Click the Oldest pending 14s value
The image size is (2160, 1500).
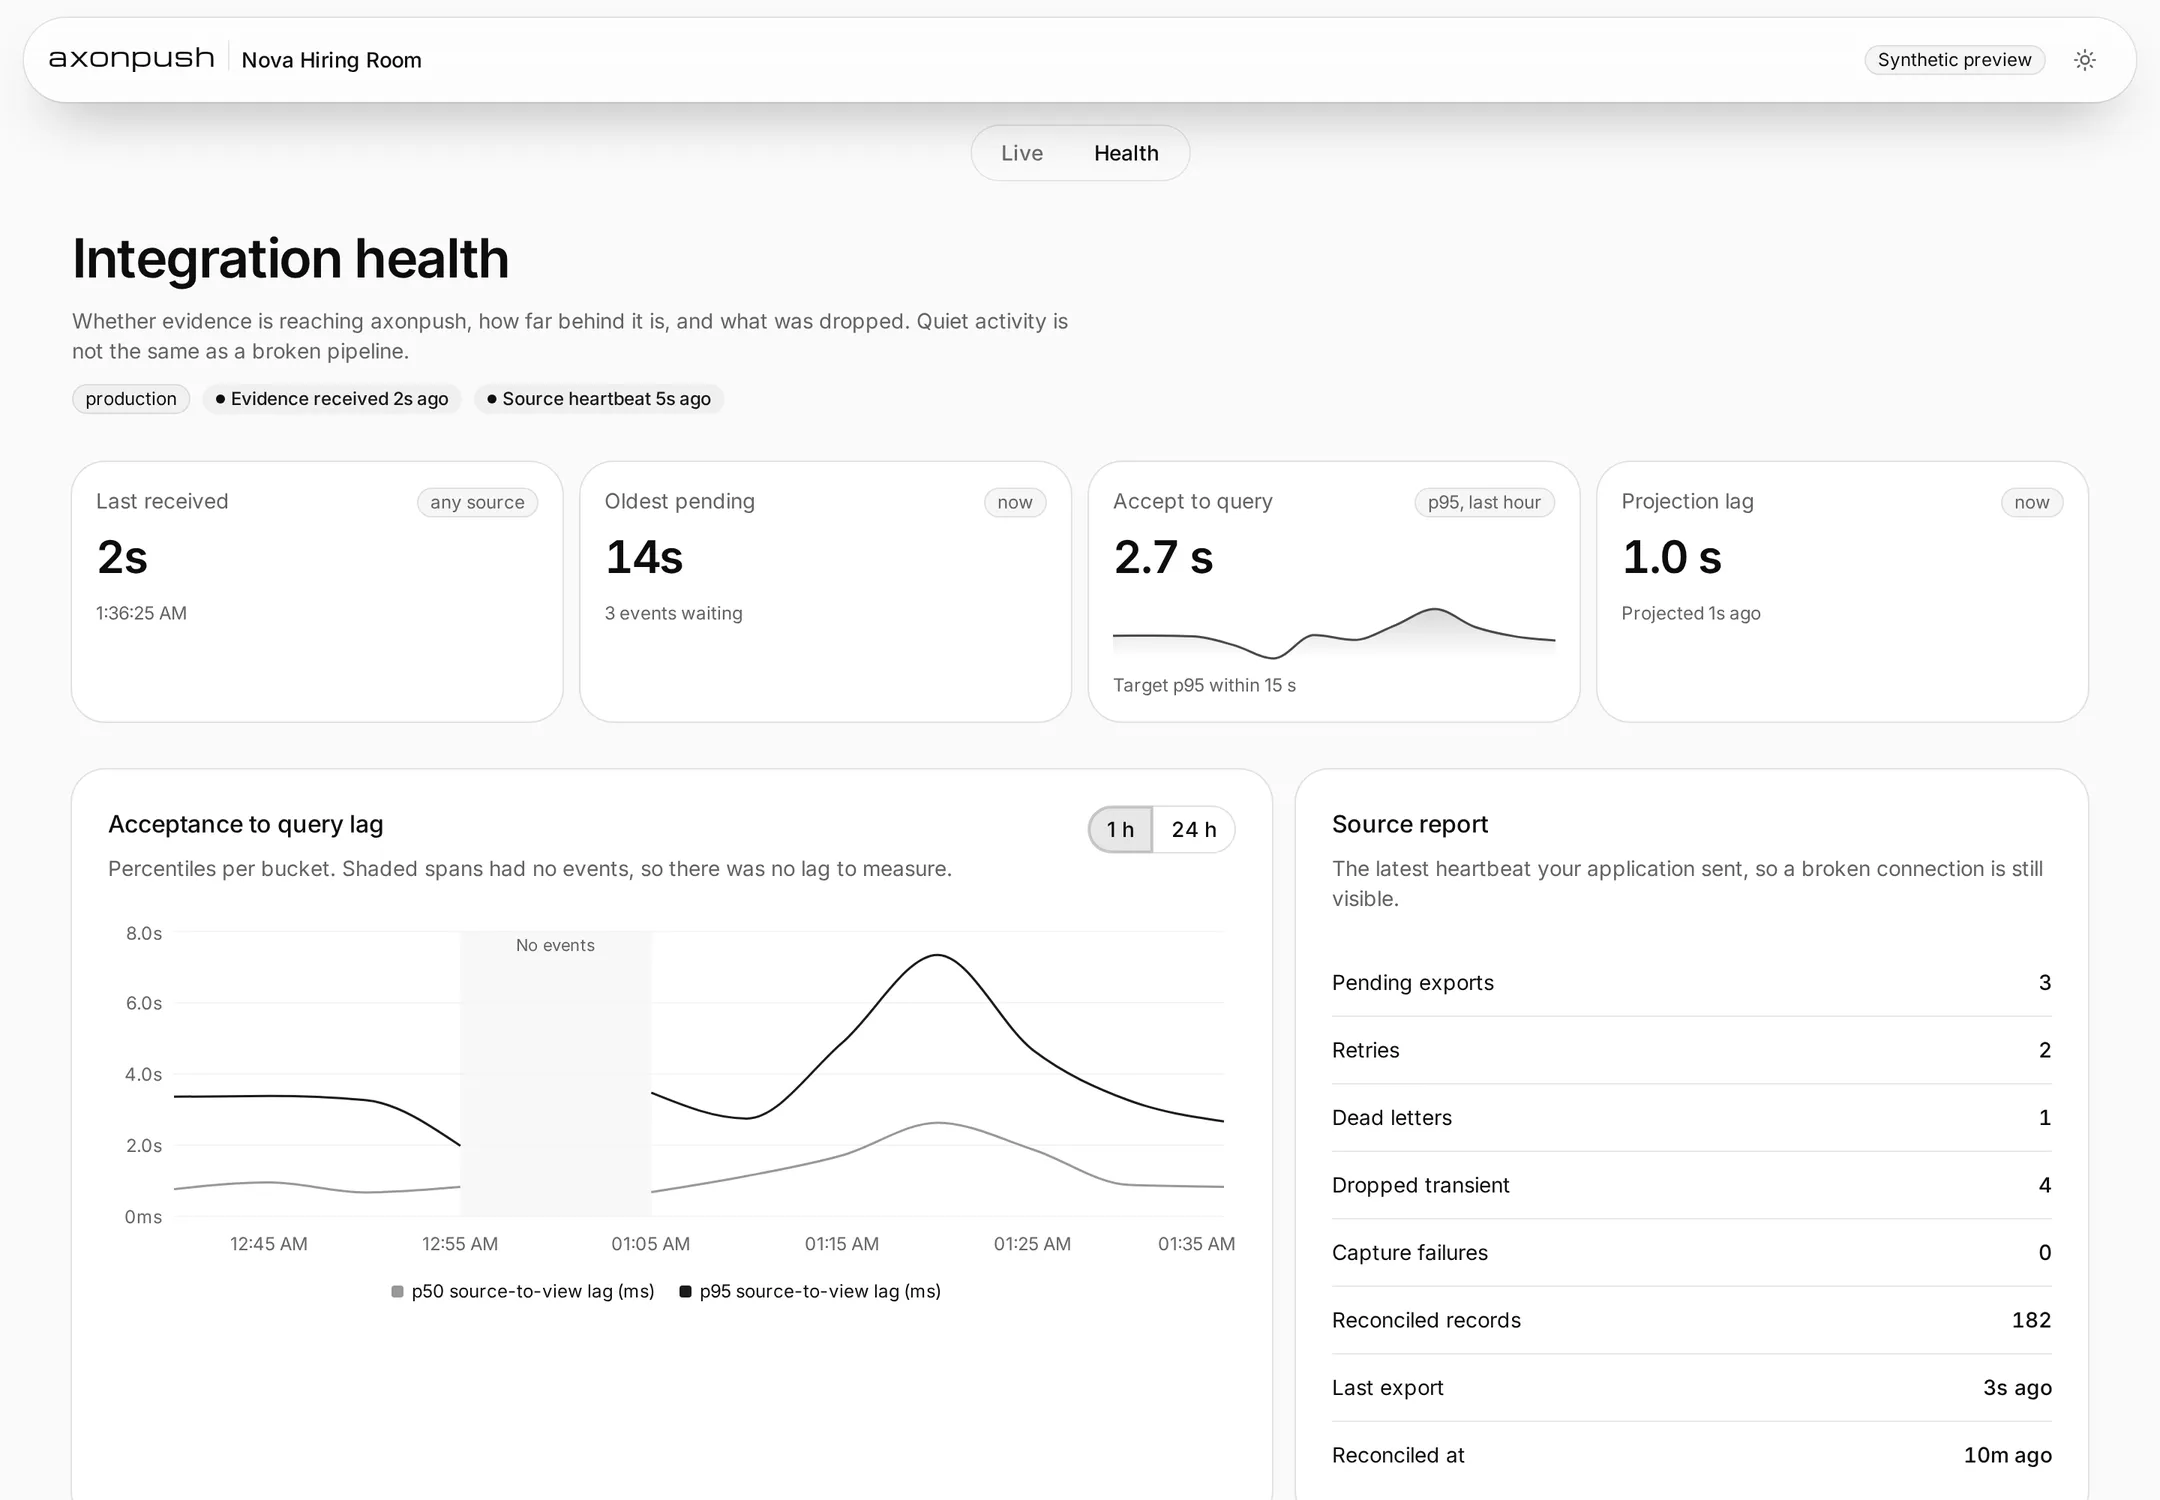(x=644, y=558)
